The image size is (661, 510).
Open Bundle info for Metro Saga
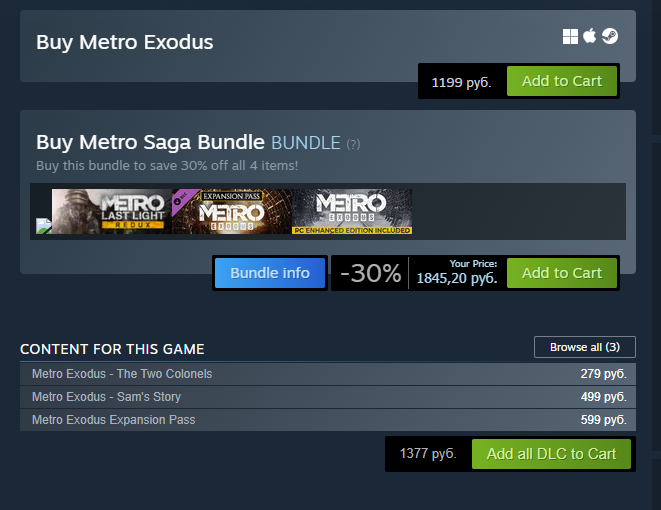tap(270, 273)
